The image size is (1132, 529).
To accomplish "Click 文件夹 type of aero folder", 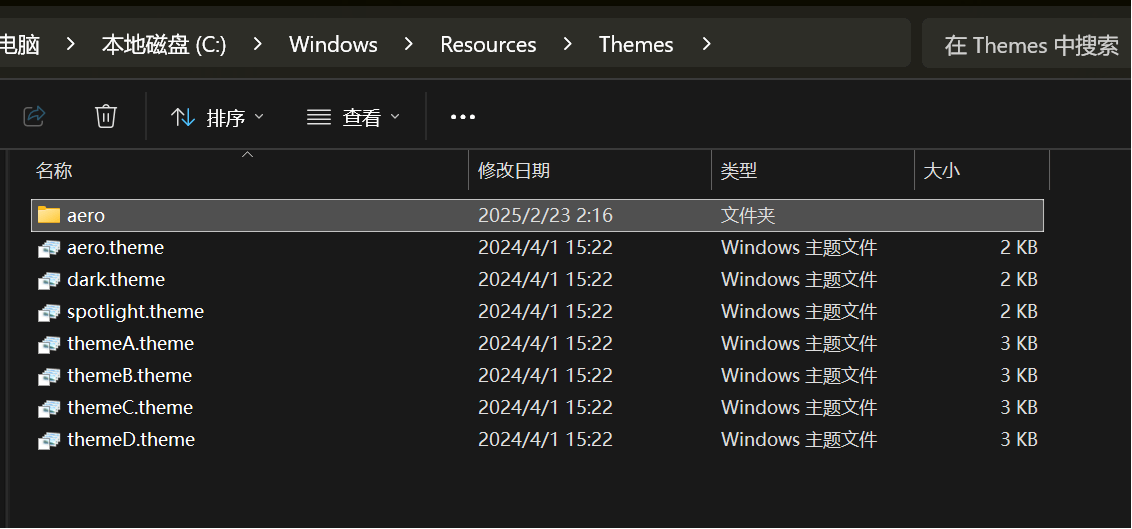I will point(748,215).
